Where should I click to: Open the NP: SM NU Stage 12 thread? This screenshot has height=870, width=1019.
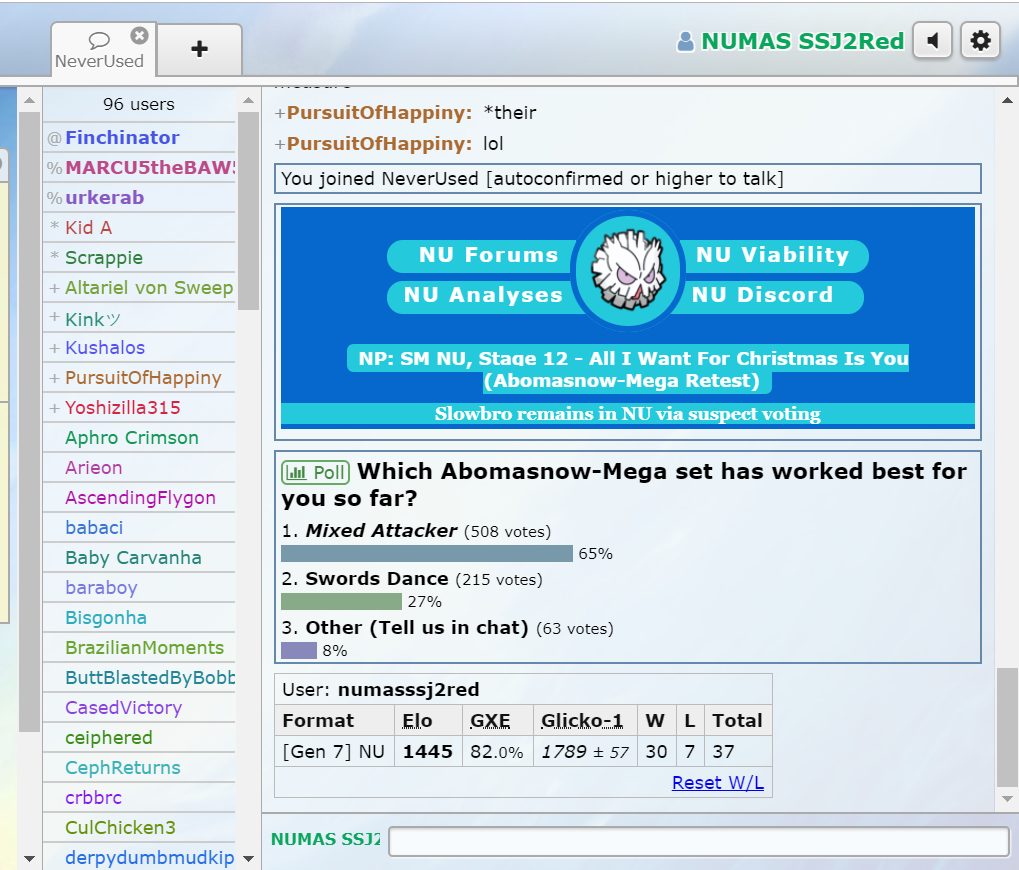[x=627, y=369]
